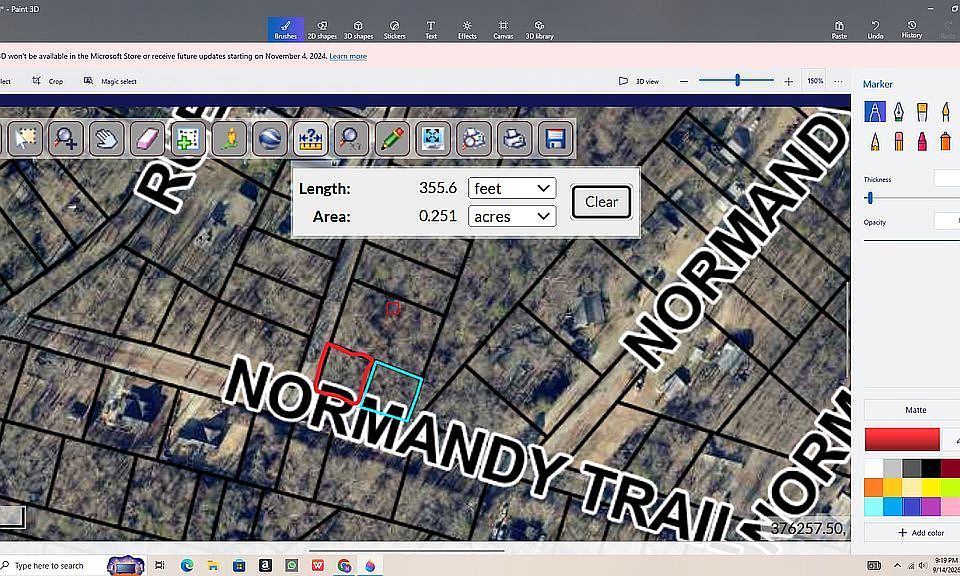Click the pink eraser map tool
The width and height of the screenshot is (960, 576).
tap(147, 138)
